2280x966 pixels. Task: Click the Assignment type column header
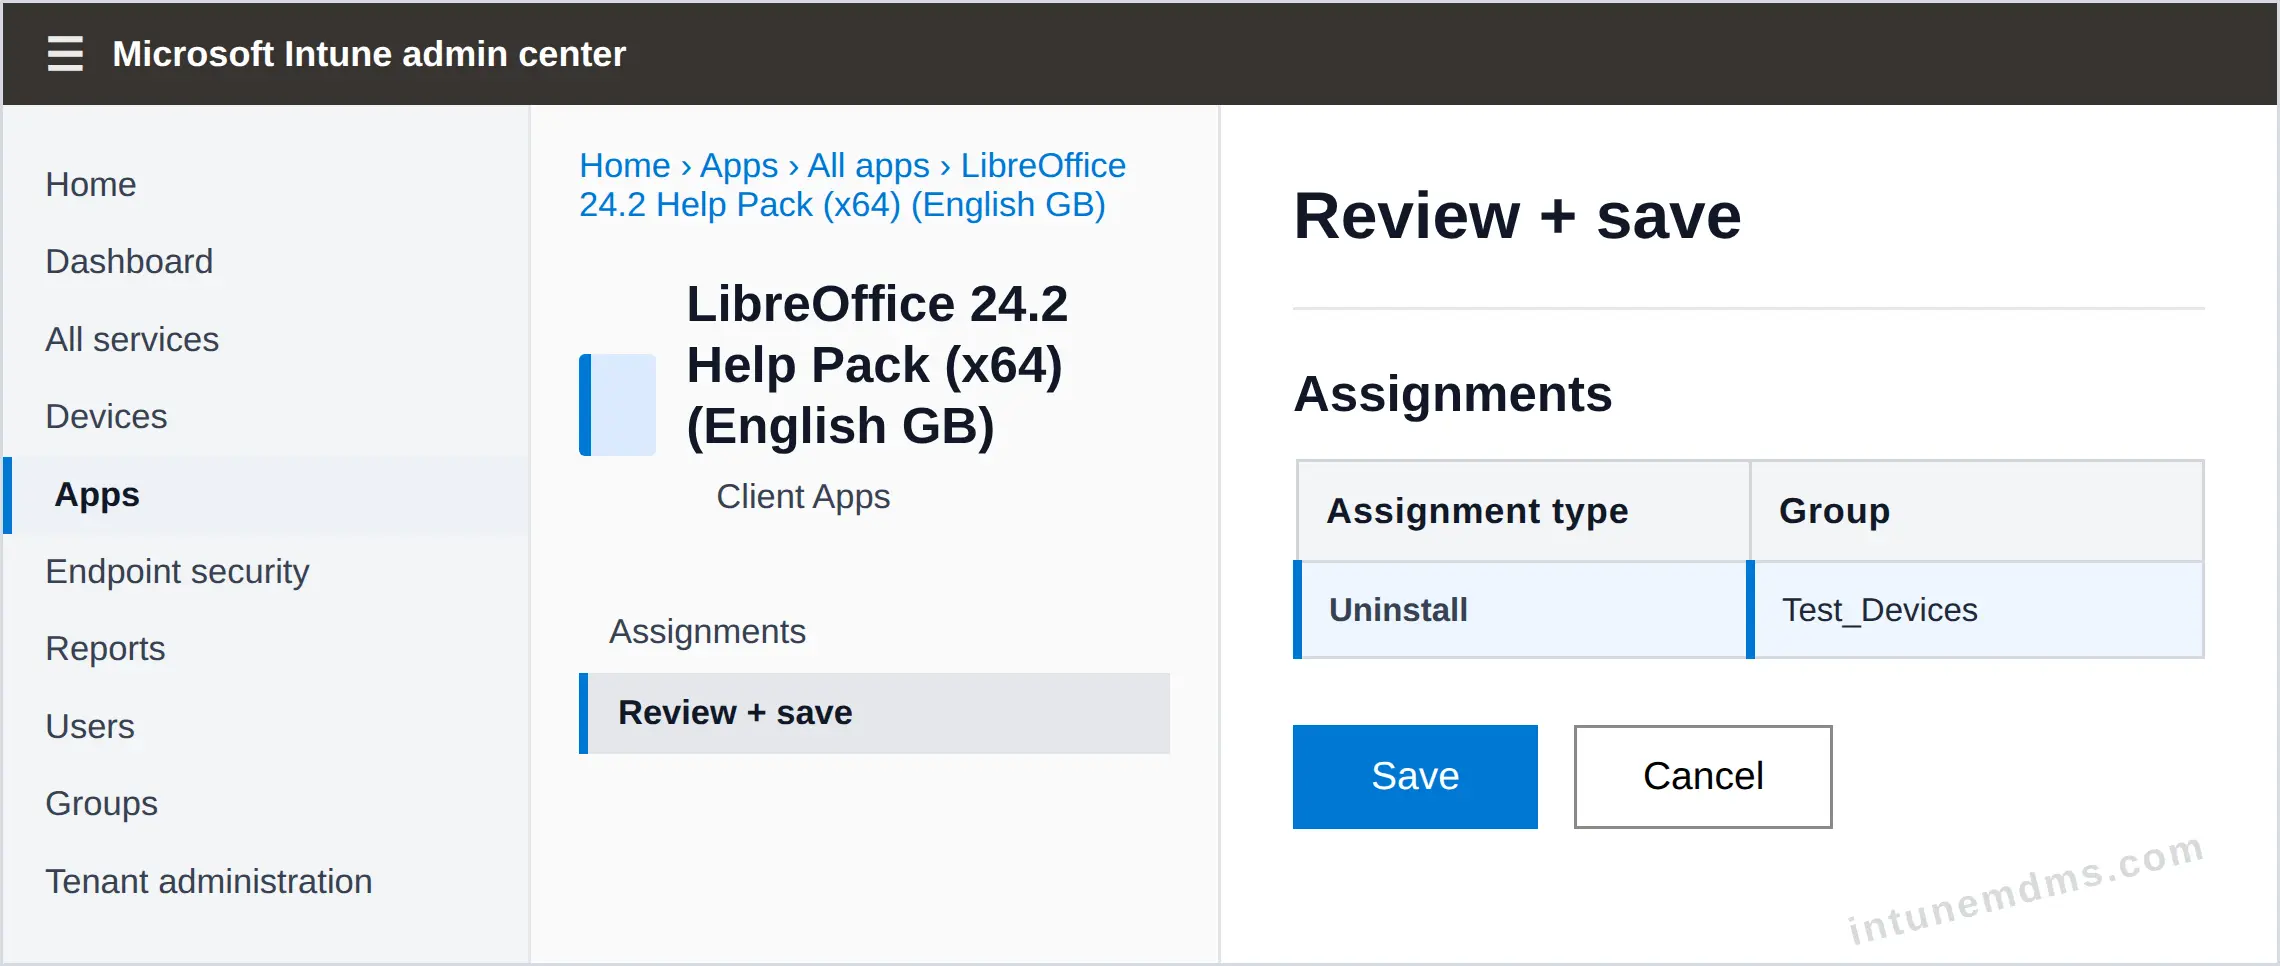tap(1522, 511)
